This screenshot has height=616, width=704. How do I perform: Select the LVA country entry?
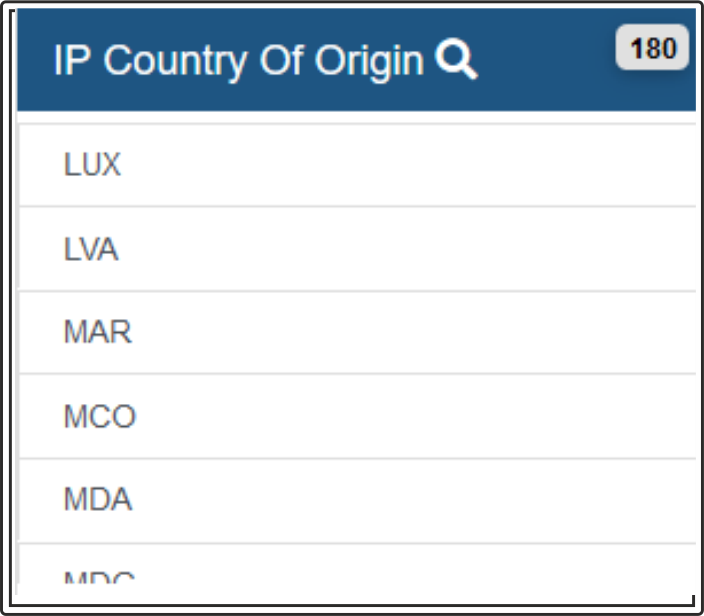[357, 249]
